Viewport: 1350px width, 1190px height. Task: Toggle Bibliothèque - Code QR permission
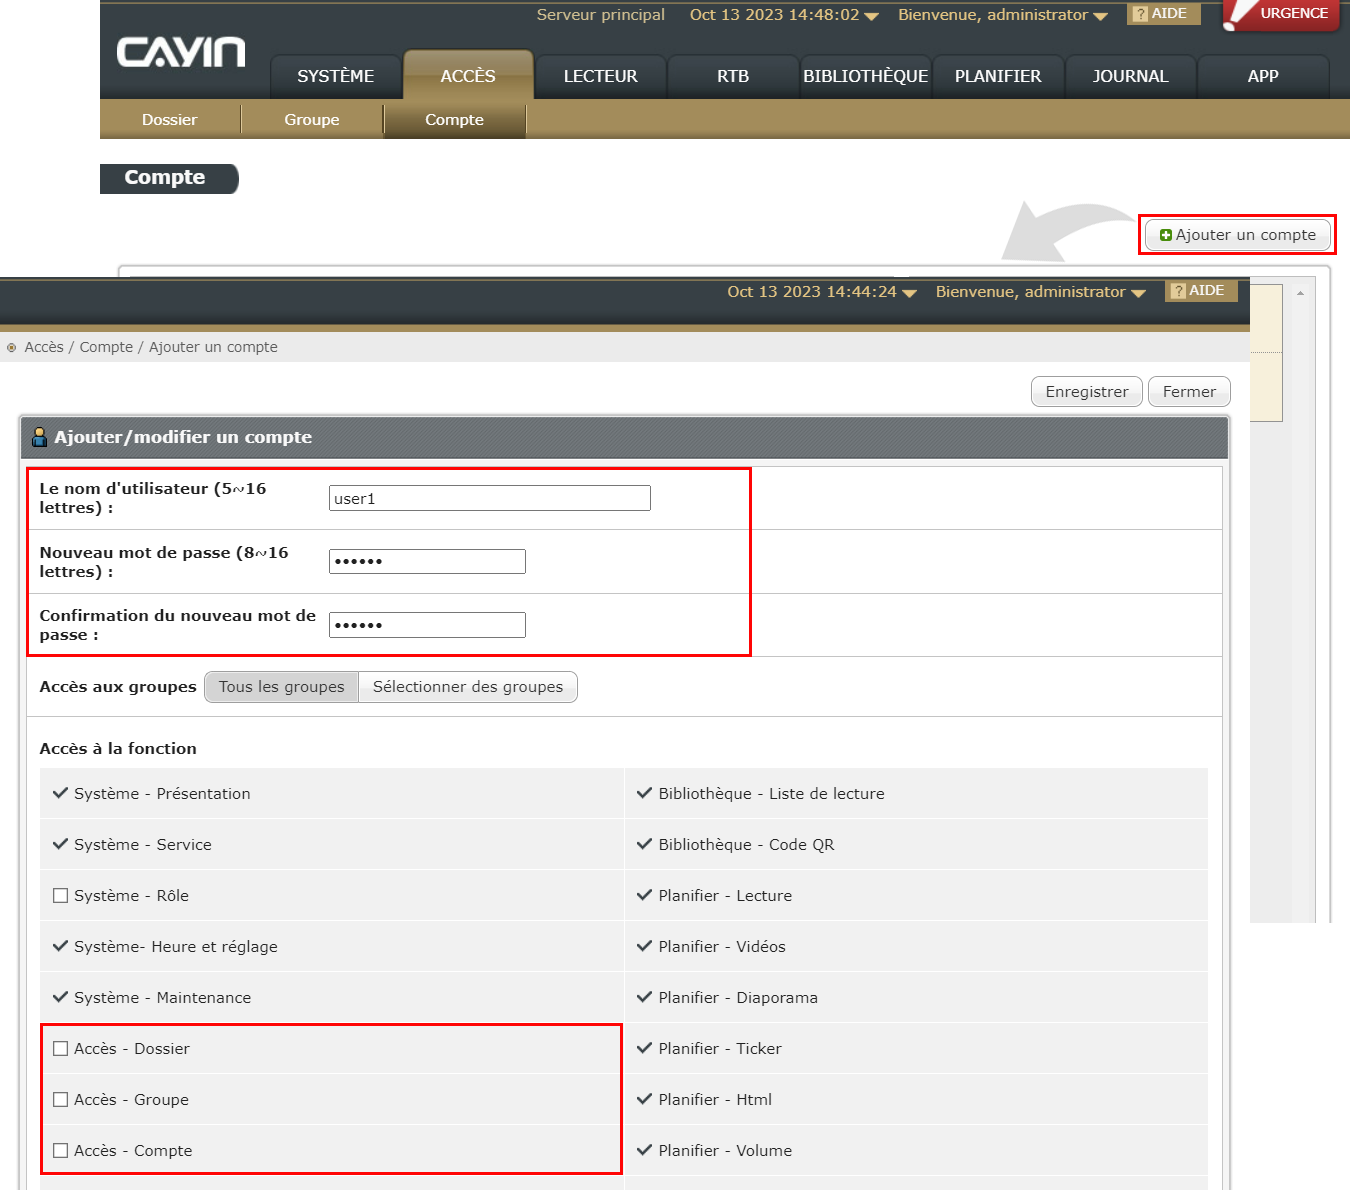coord(645,844)
